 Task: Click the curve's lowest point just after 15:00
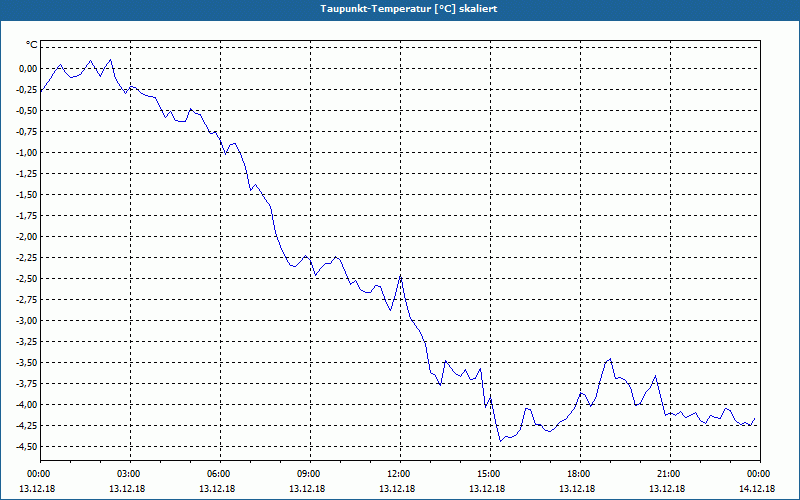pos(501,441)
